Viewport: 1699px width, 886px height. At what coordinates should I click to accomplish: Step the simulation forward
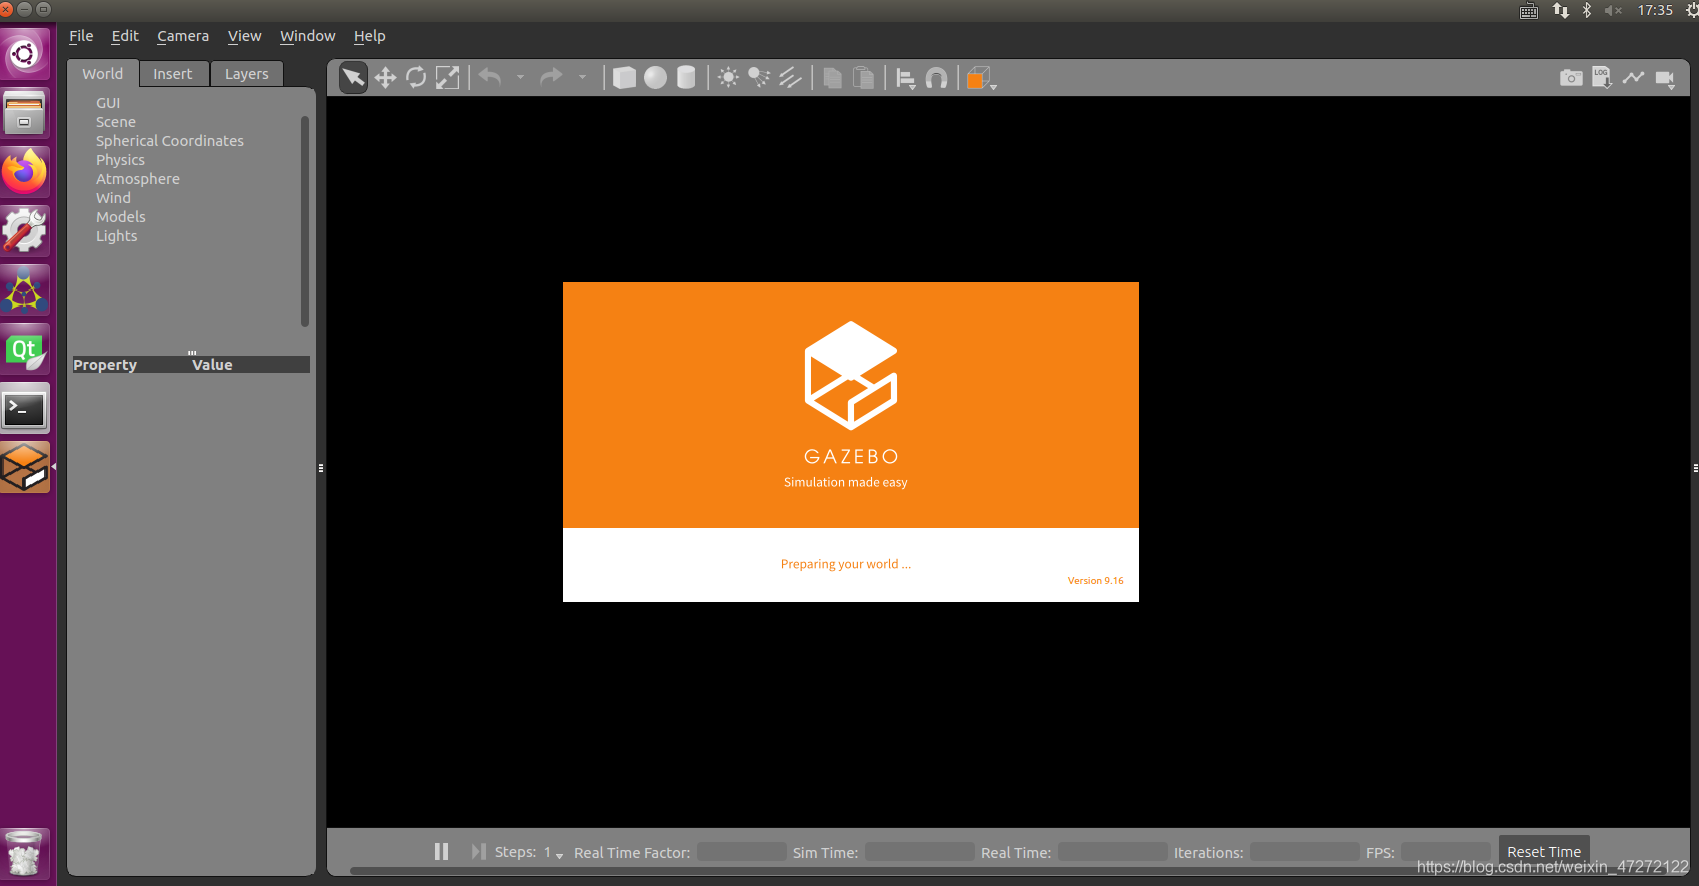point(478,851)
